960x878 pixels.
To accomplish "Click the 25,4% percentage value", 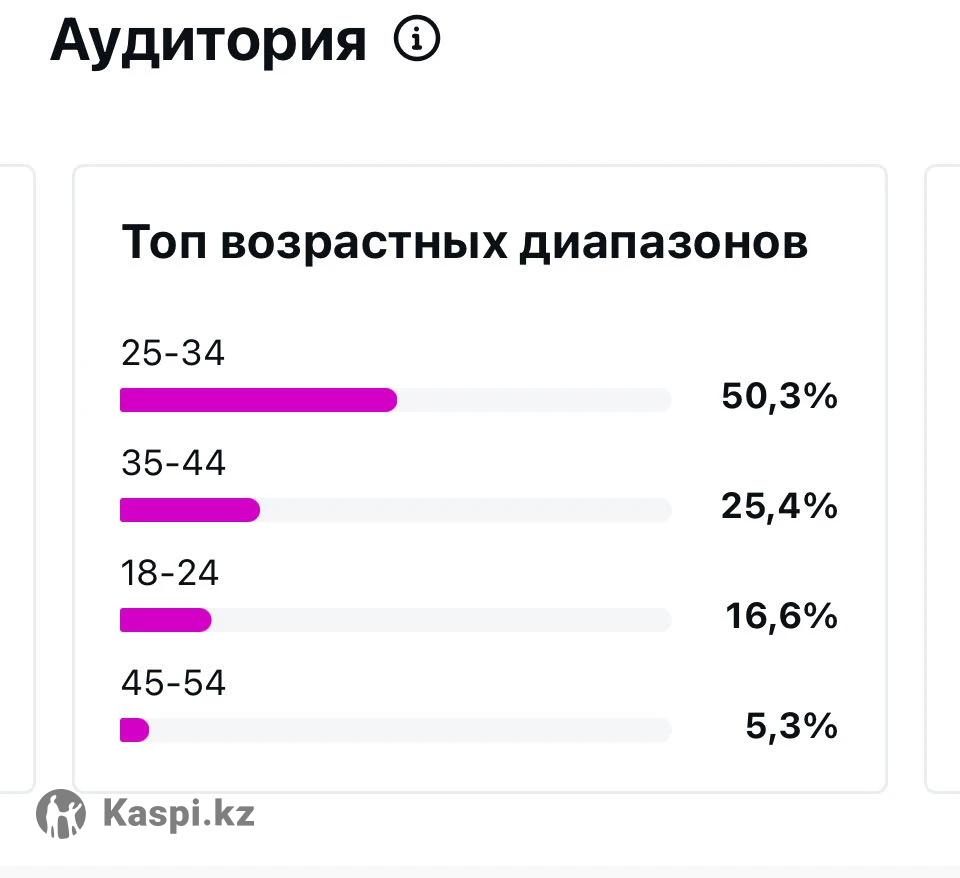I will 779,507.
